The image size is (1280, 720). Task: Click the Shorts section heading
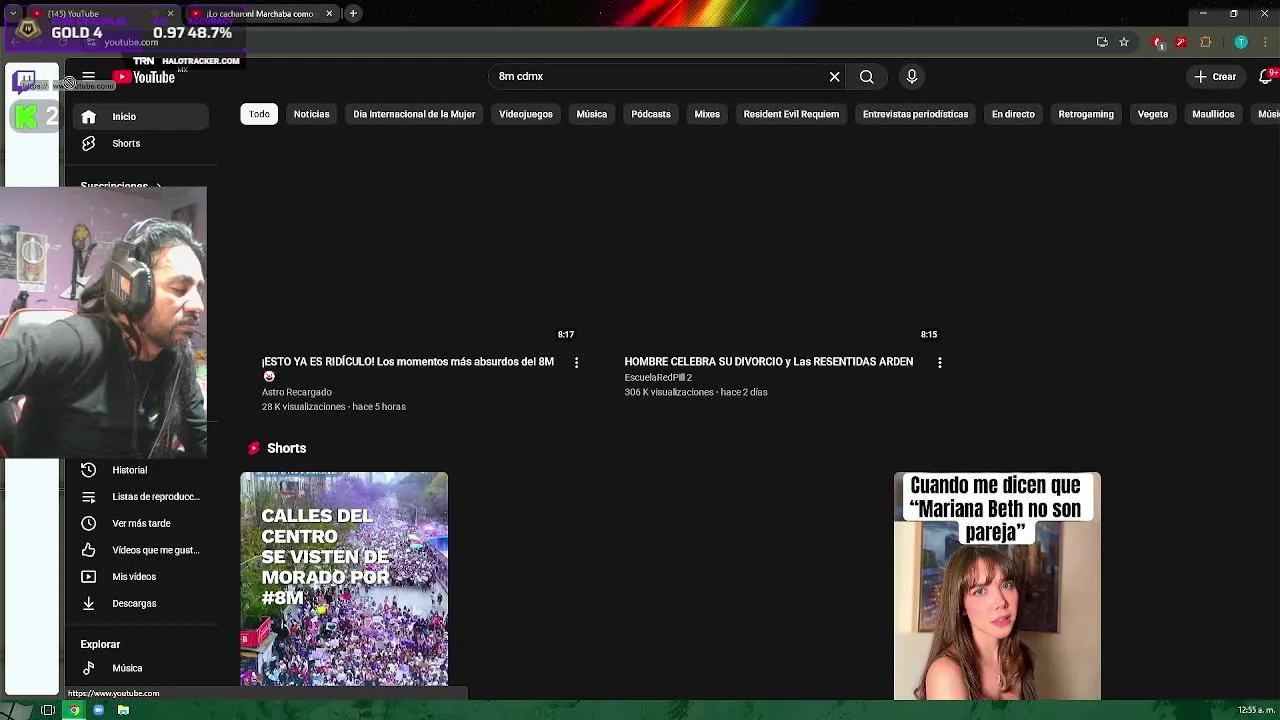tap(286, 448)
